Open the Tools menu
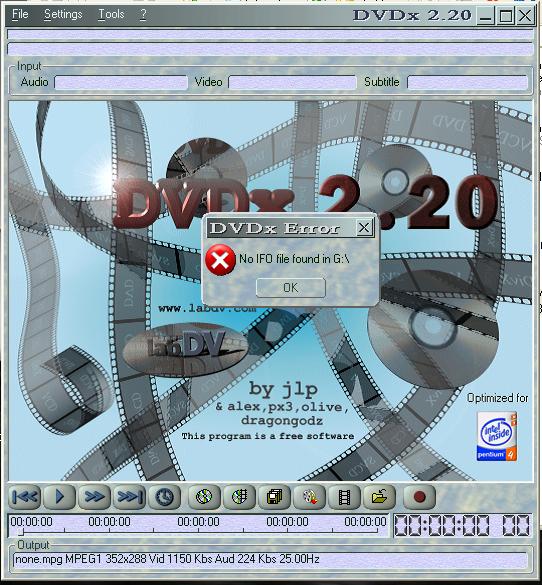The image size is (542, 585). click(x=111, y=14)
